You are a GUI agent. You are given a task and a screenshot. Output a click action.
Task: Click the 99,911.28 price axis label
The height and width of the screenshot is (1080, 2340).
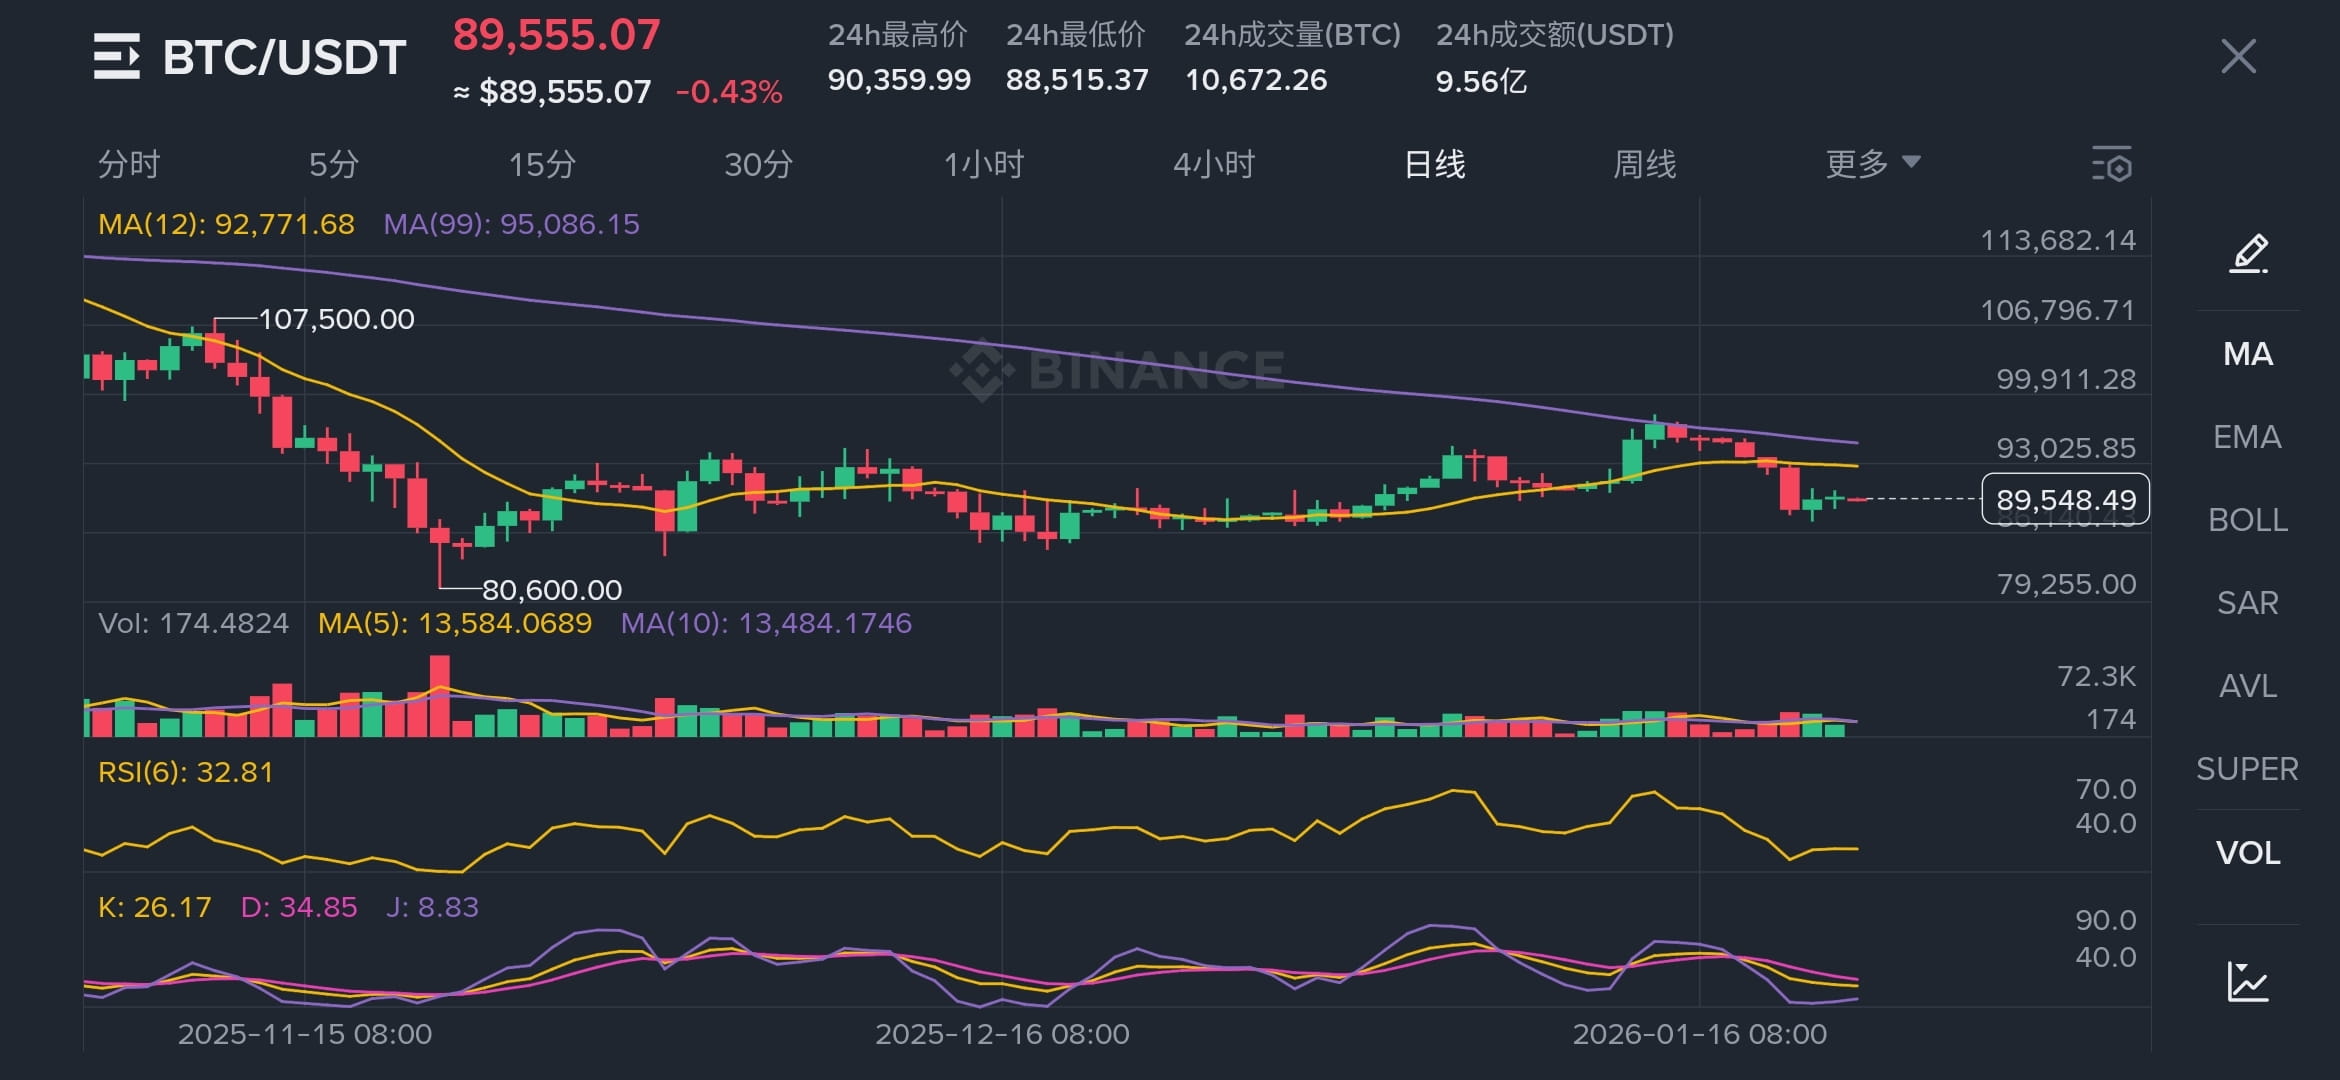point(2066,379)
